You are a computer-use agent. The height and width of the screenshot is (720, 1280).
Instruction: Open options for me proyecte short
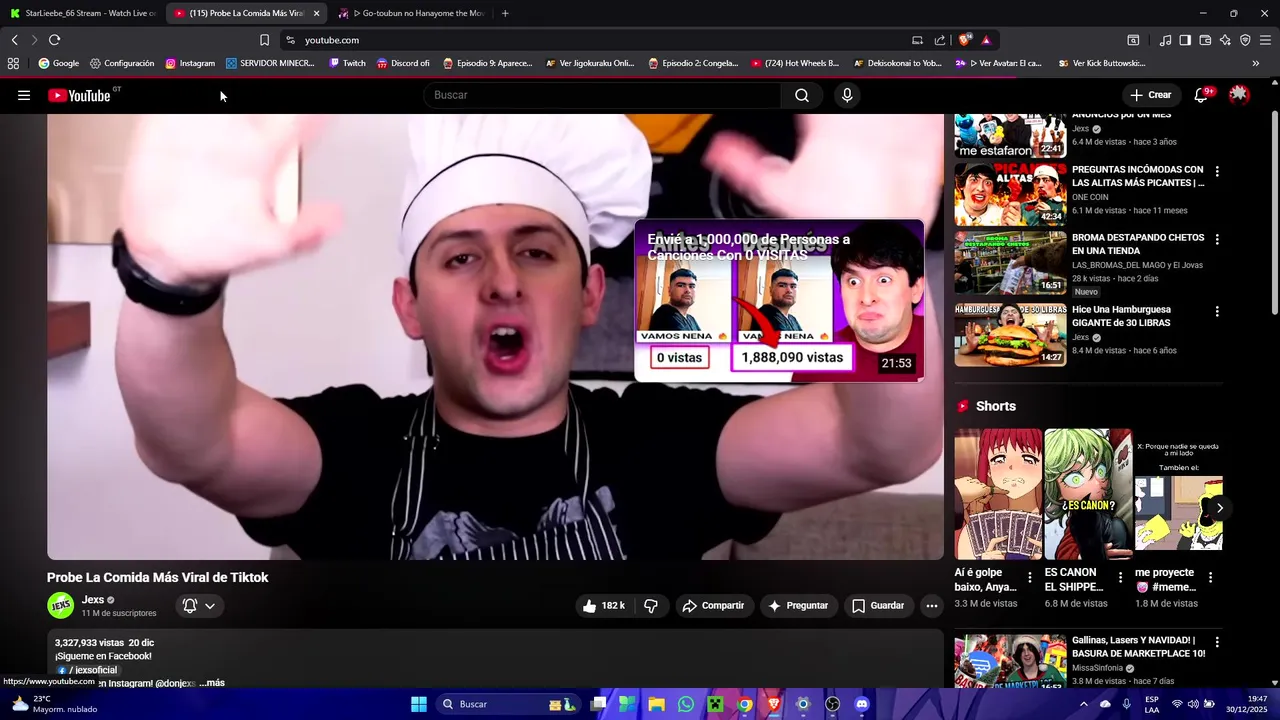(x=1210, y=577)
